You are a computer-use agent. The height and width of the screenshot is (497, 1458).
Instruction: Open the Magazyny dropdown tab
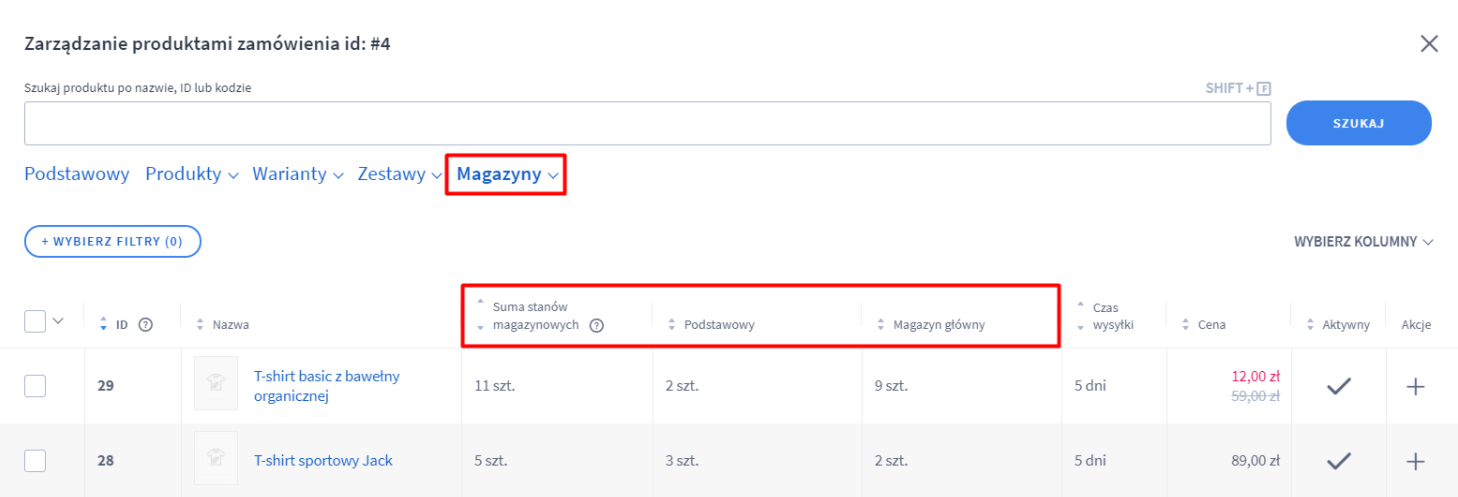507,174
